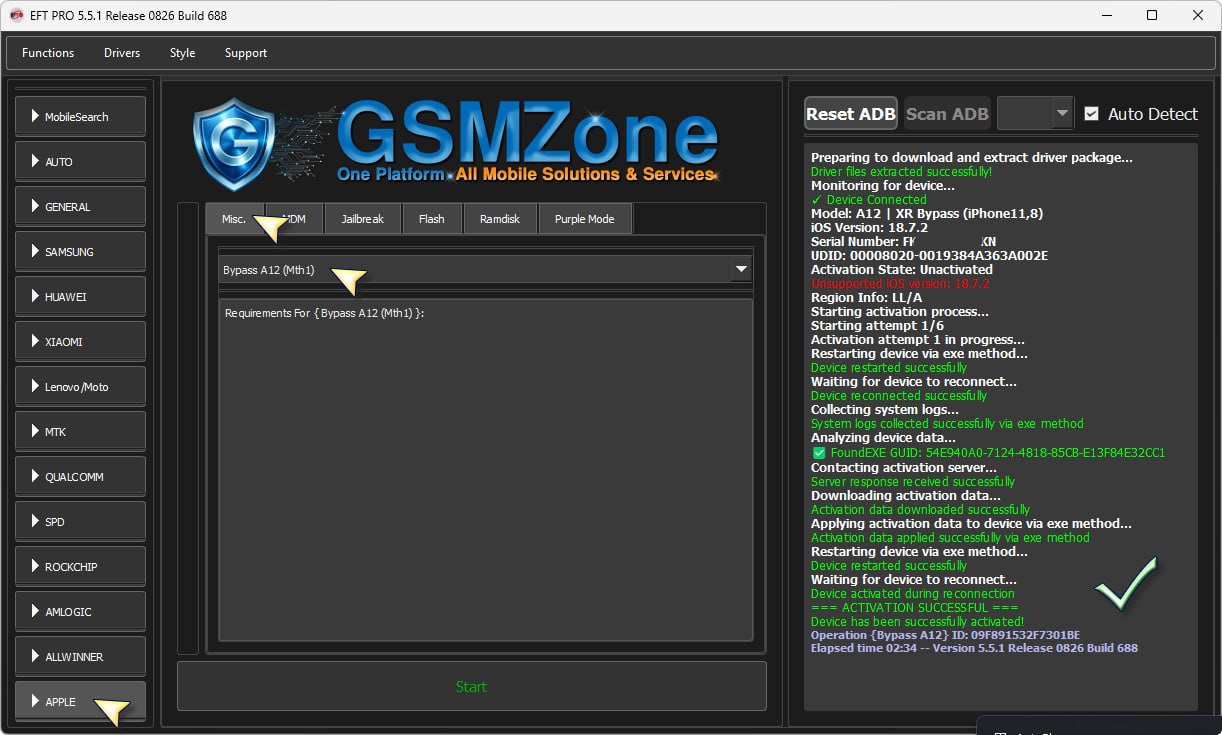Switch to the Ramdisk tab
The image size is (1222, 735).
[500, 218]
